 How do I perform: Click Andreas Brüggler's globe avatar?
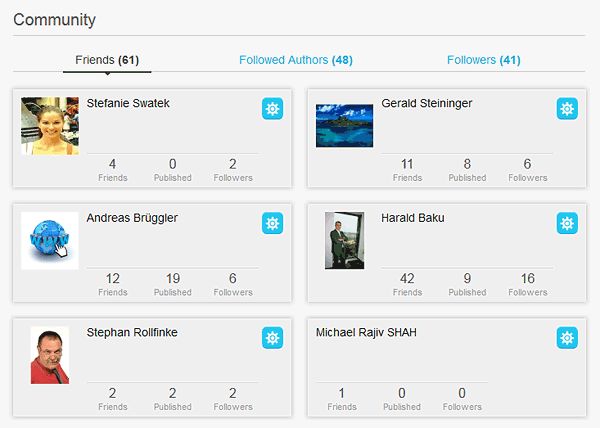(x=49, y=240)
